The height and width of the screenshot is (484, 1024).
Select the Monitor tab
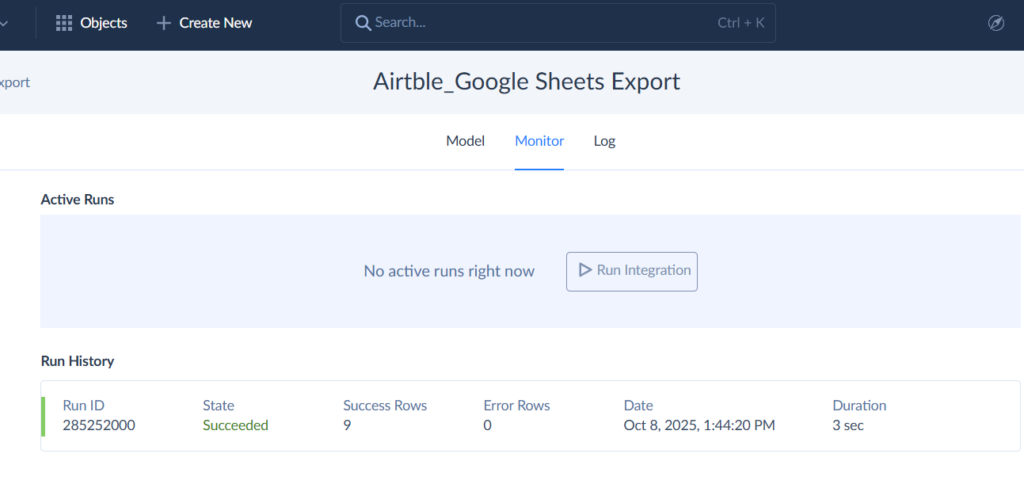pos(539,141)
